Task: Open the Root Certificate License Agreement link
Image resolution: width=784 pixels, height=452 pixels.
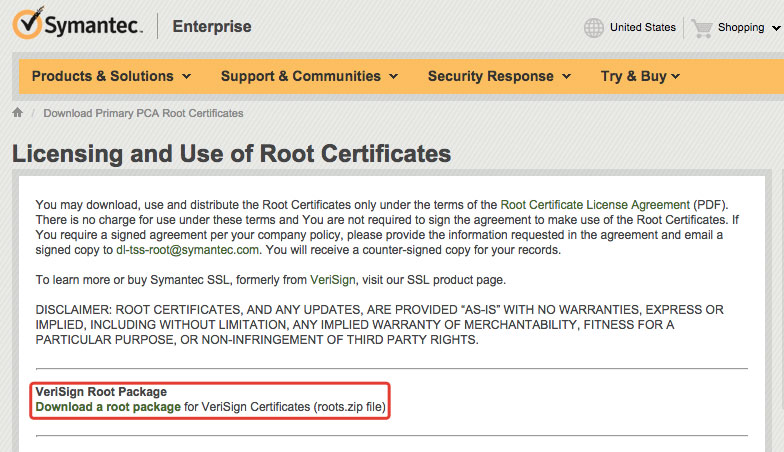Action: coord(595,204)
